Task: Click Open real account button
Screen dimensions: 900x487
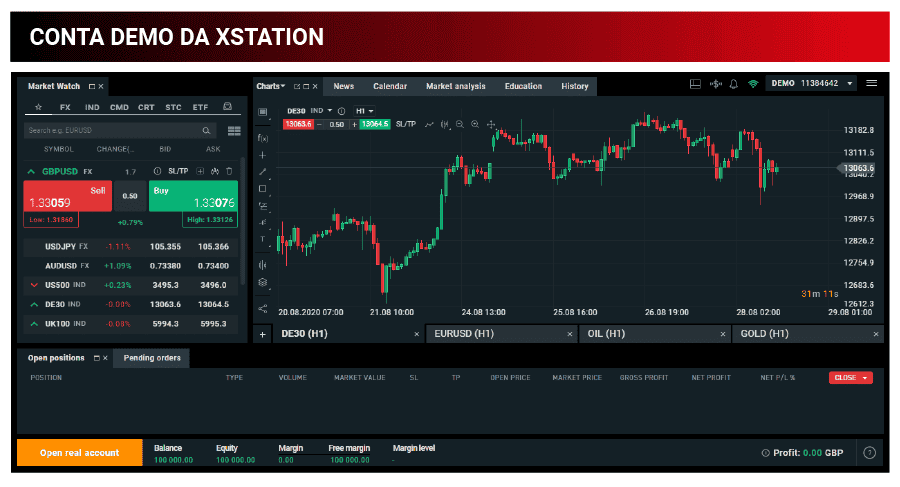Action: [80, 453]
